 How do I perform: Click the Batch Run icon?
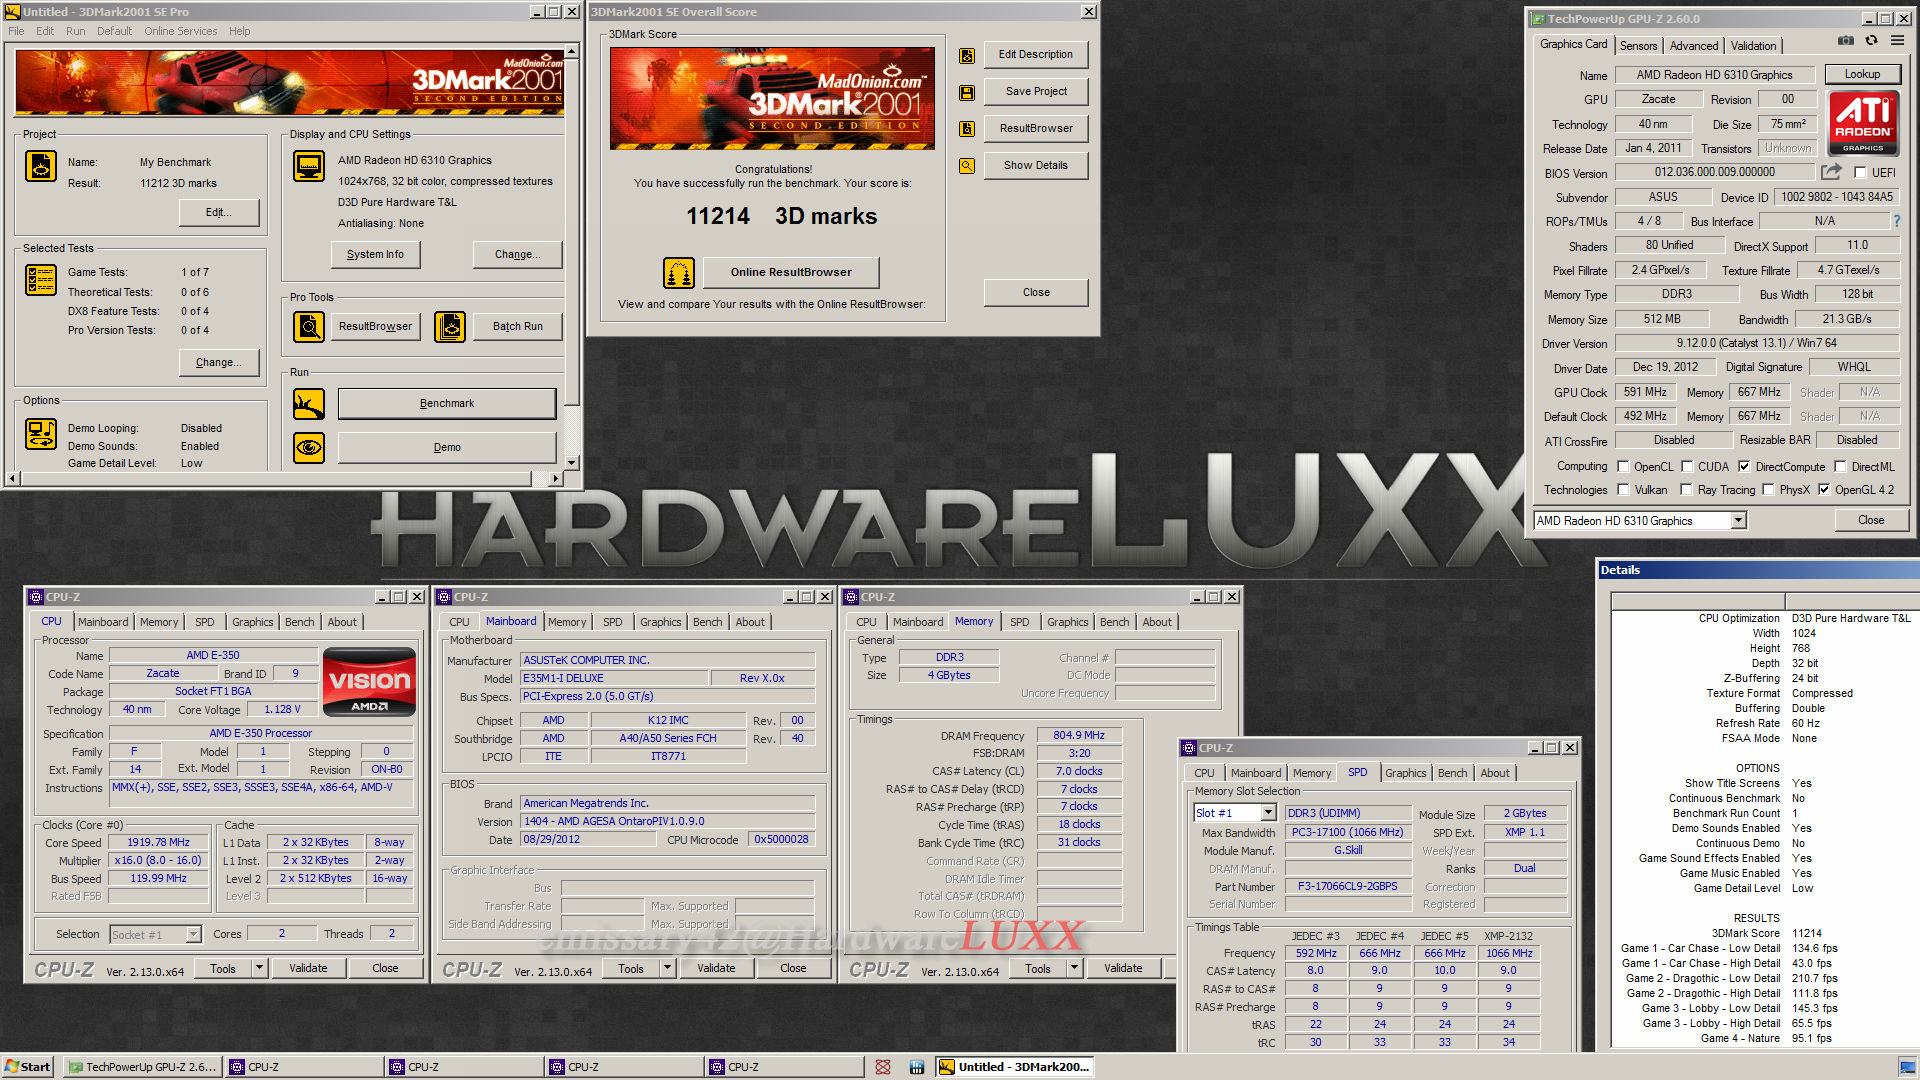[450, 326]
